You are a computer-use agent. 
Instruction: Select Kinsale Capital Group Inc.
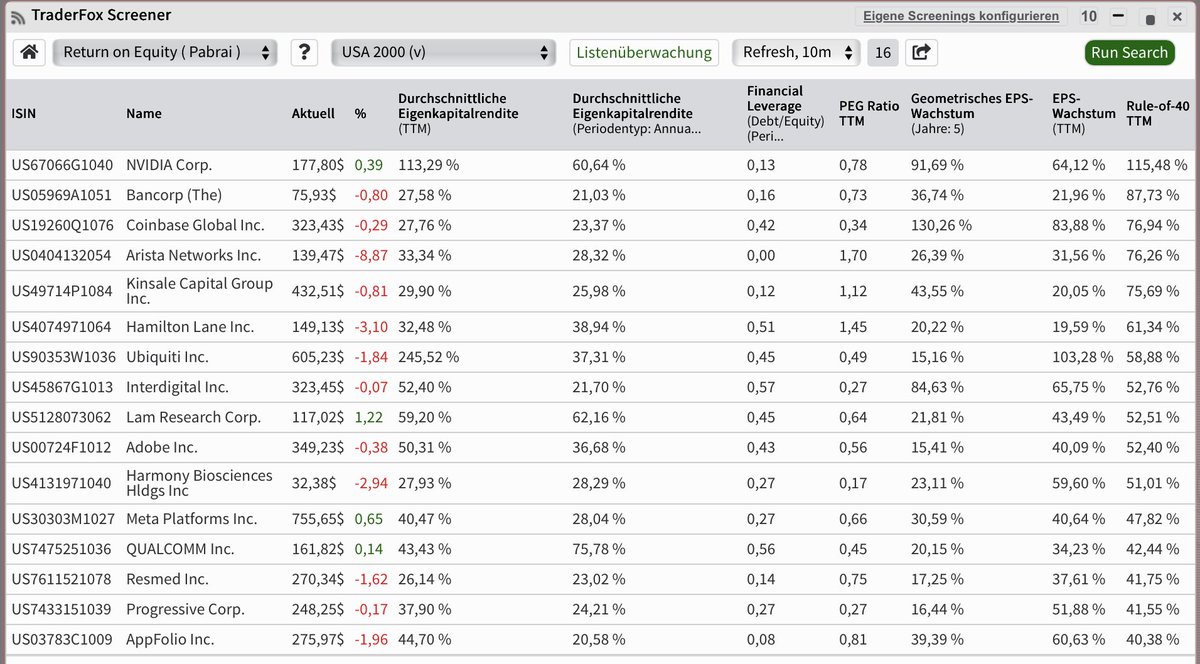coord(199,291)
